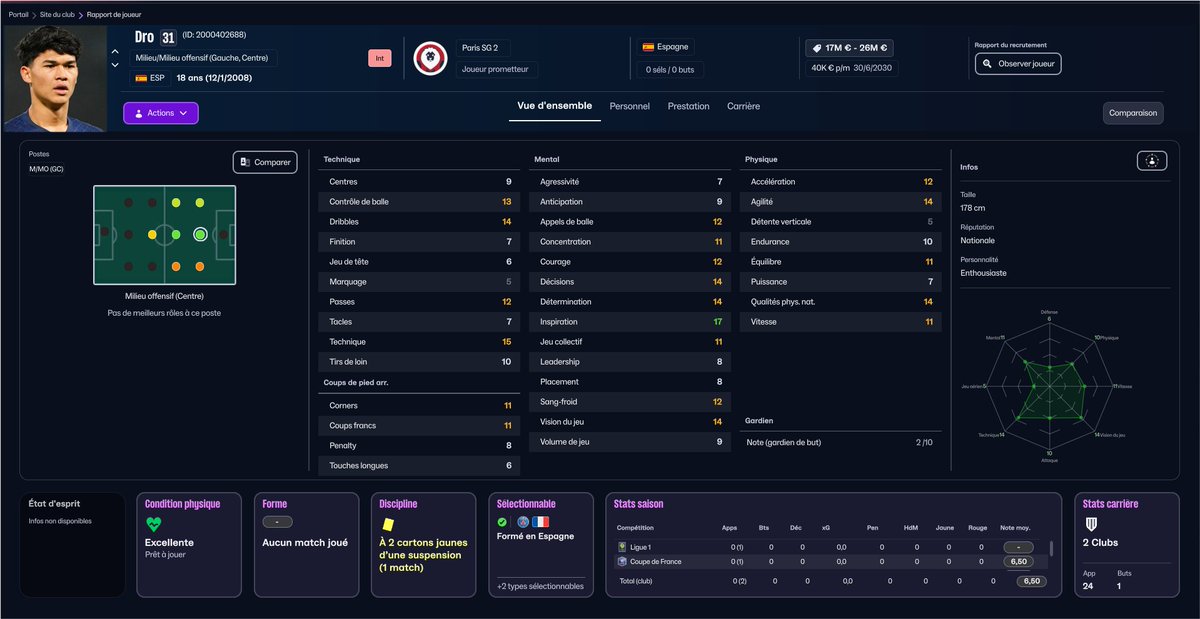The width and height of the screenshot is (1200, 619).
Task: Click the Comparaison button
Action: coord(1133,113)
